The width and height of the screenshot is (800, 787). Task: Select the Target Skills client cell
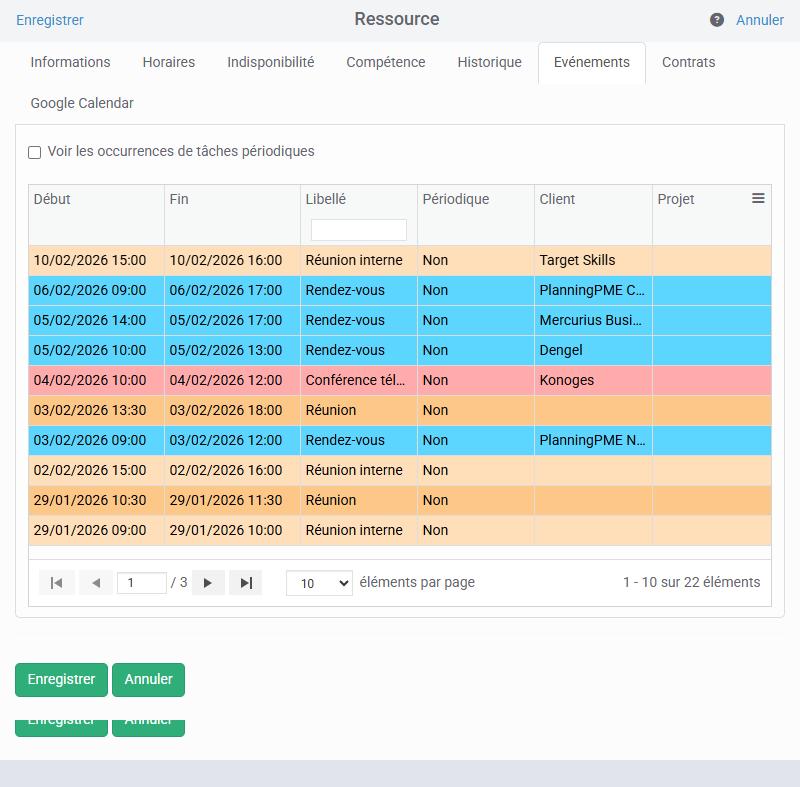pos(593,260)
